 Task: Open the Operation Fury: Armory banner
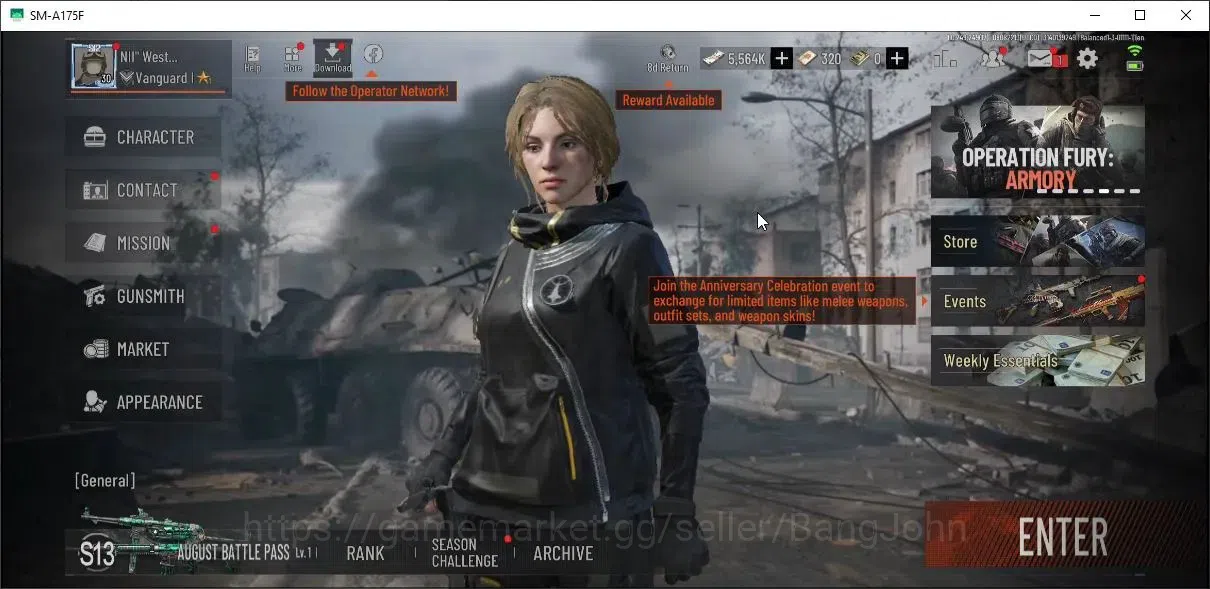pyautogui.click(x=1038, y=151)
